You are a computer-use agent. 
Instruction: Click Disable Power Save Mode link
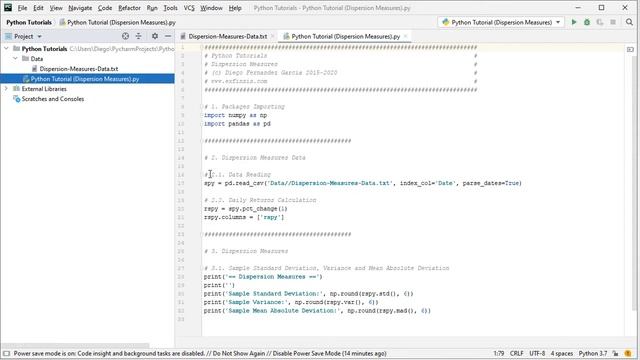[306, 353]
